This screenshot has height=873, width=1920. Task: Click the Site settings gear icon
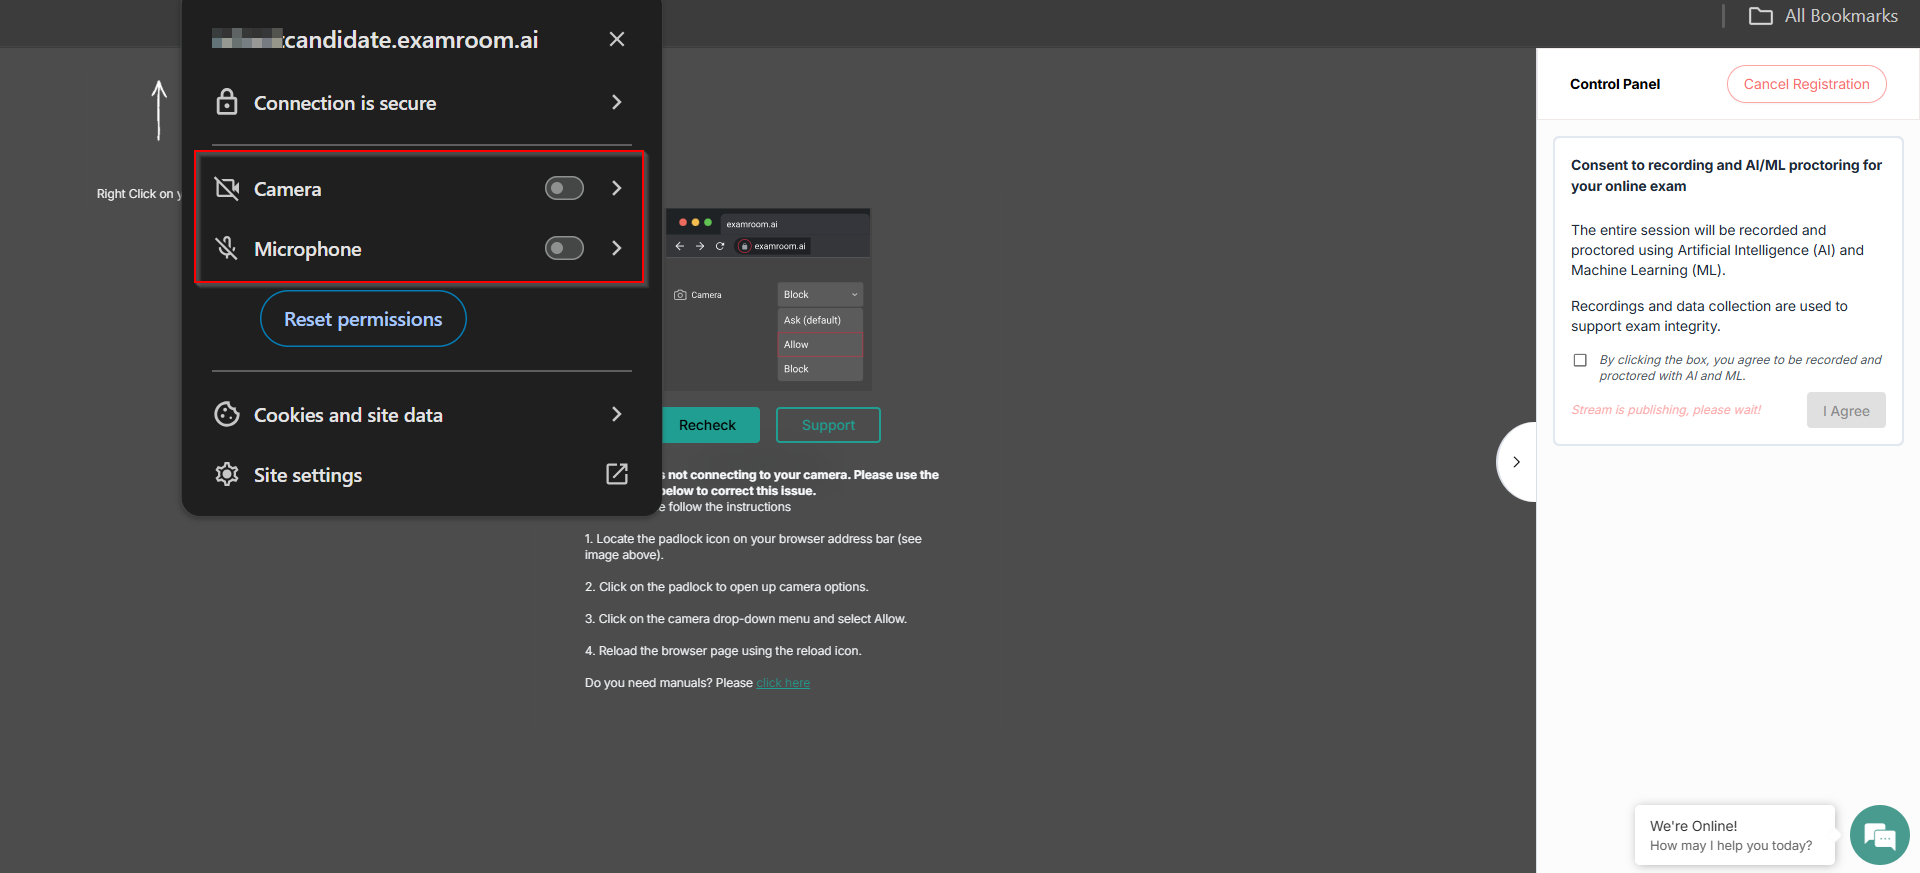pos(227,474)
